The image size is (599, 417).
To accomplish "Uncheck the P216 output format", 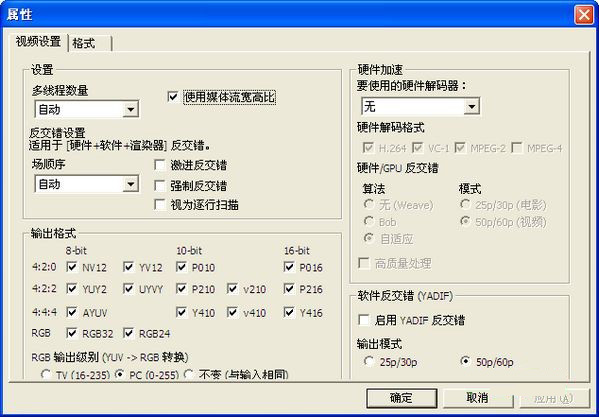I will click(x=289, y=289).
